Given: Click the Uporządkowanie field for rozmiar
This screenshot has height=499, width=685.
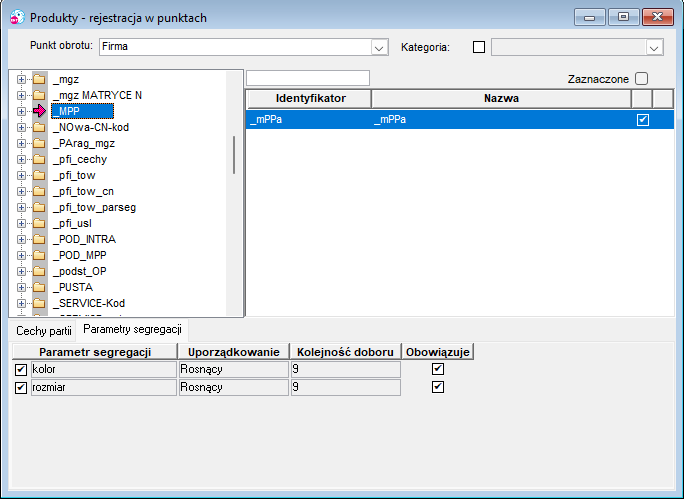Looking at the screenshot, I should coord(234,387).
